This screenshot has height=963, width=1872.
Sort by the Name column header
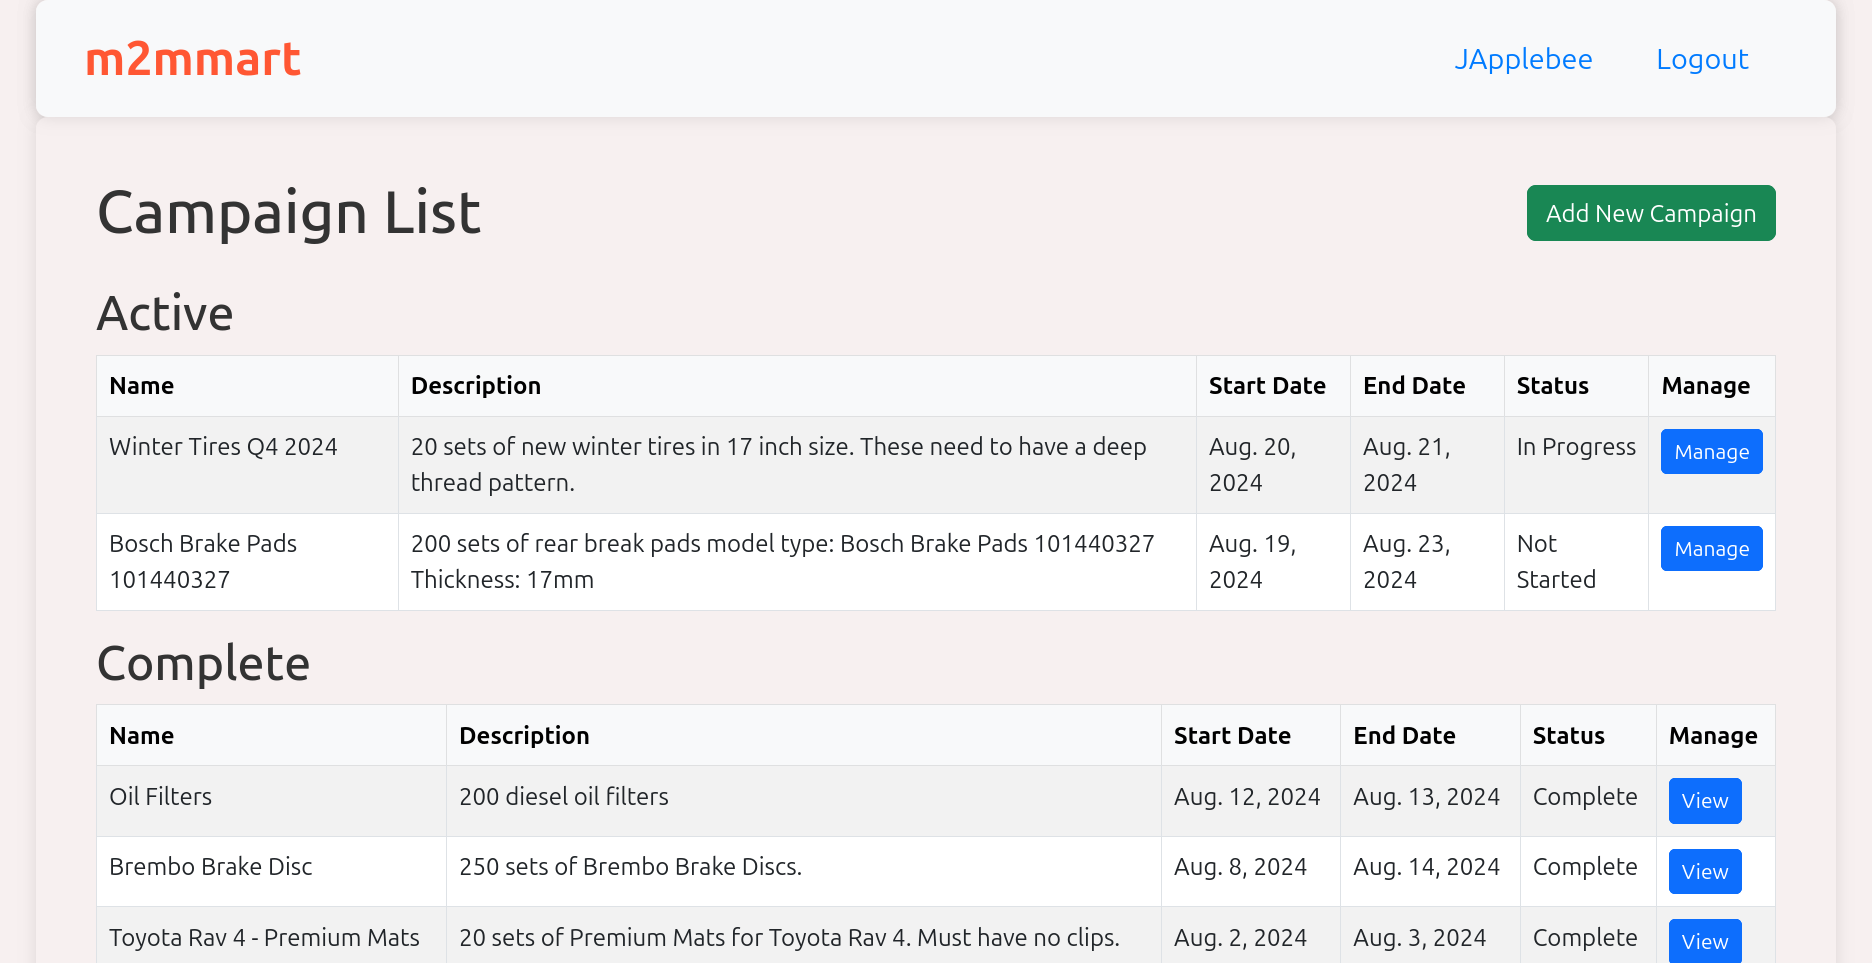(141, 385)
